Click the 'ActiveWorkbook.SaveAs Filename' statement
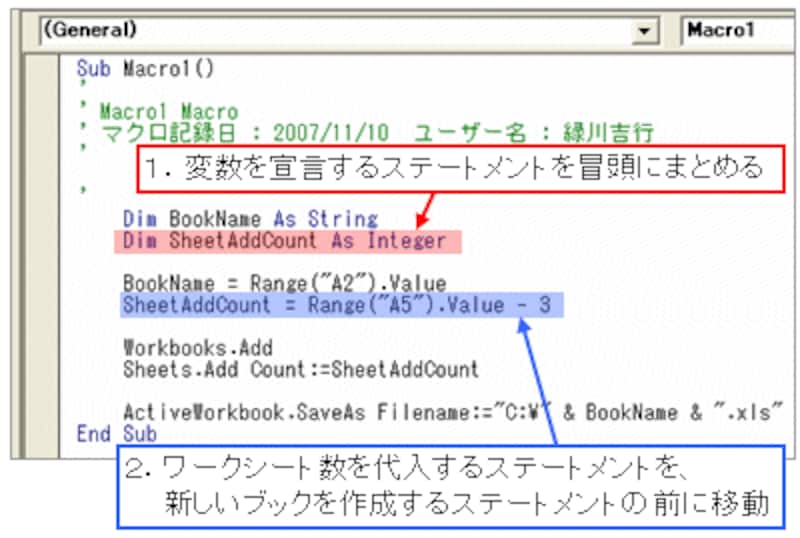Image resolution: width=800 pixels, height=538 pixels. click(452, 412)
